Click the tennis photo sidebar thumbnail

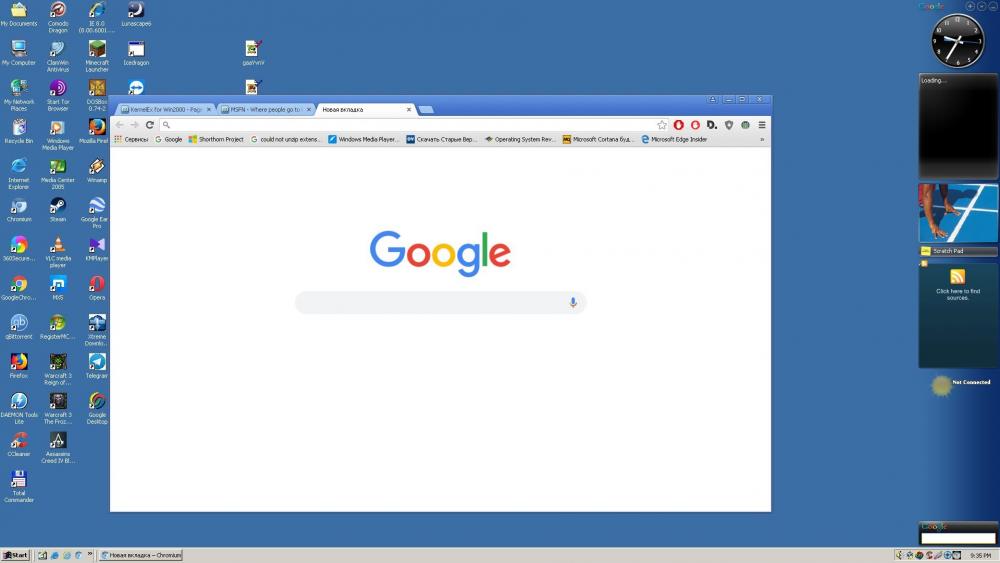point(958,214)
